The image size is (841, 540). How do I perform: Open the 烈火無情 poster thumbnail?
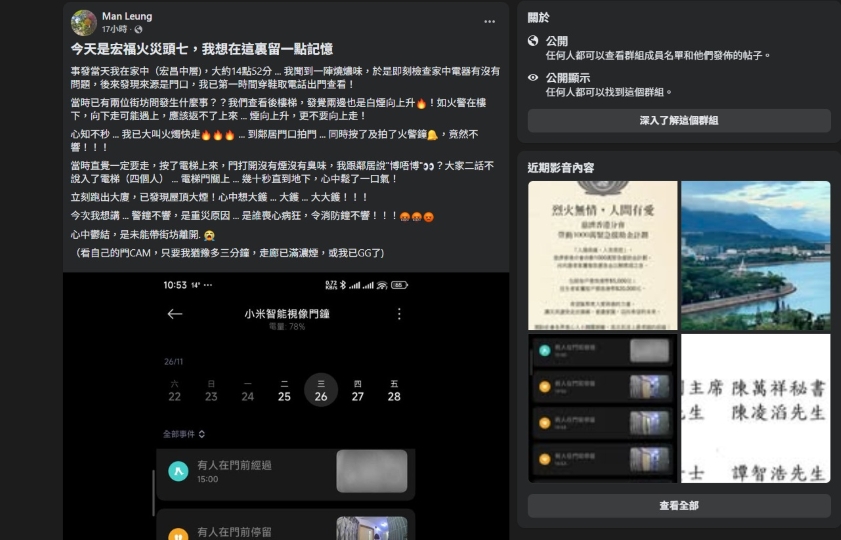[602, 255]
